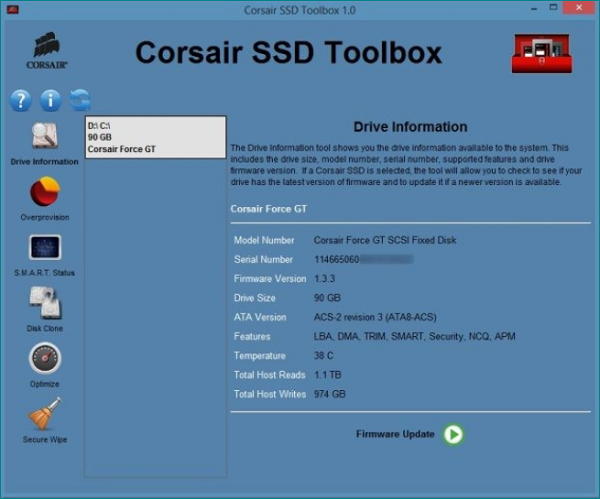Click the Features label

[x=252, y=336]
